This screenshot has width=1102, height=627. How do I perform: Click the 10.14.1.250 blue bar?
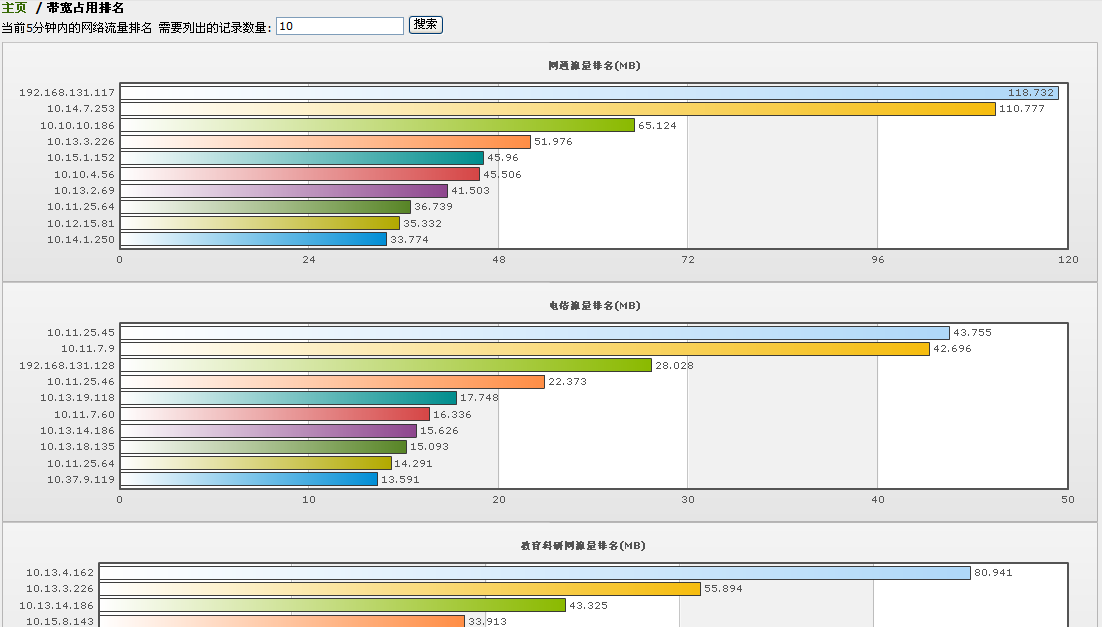point(252,240)
